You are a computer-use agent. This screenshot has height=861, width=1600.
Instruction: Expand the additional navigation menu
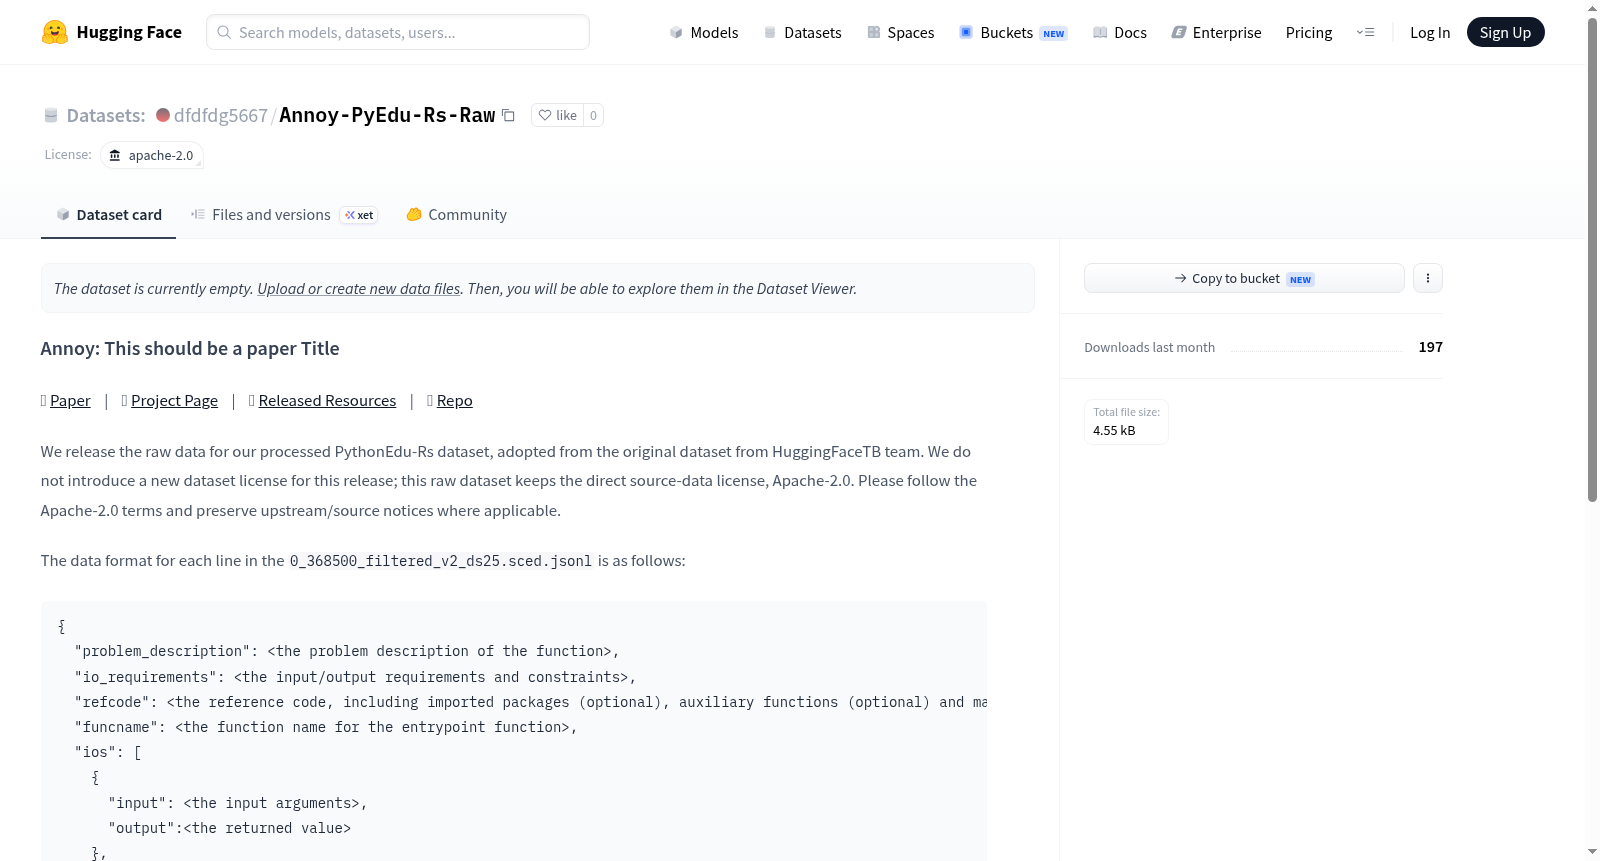click(x=1365, y=32)
